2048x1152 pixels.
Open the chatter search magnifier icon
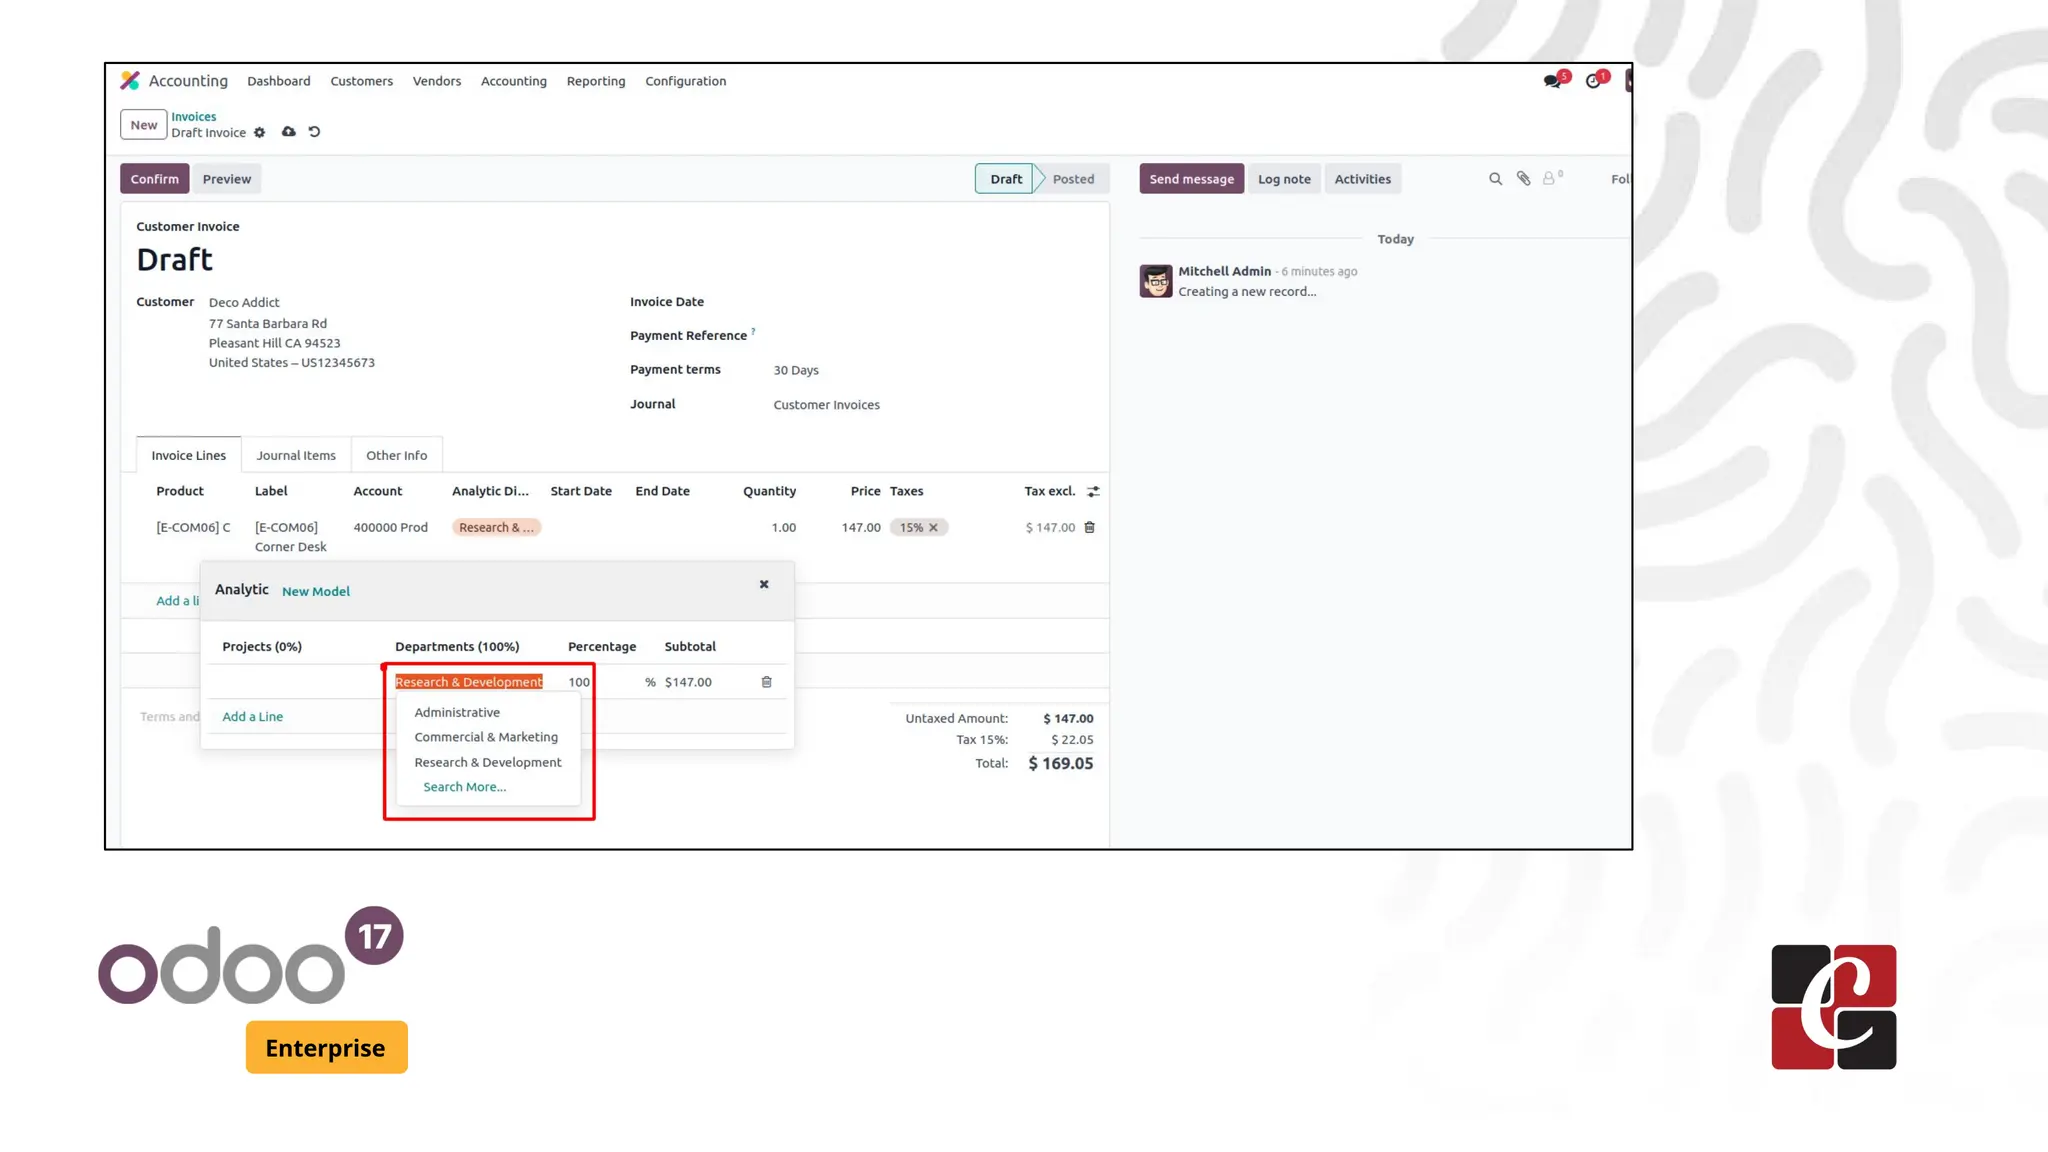[1495, 179]
